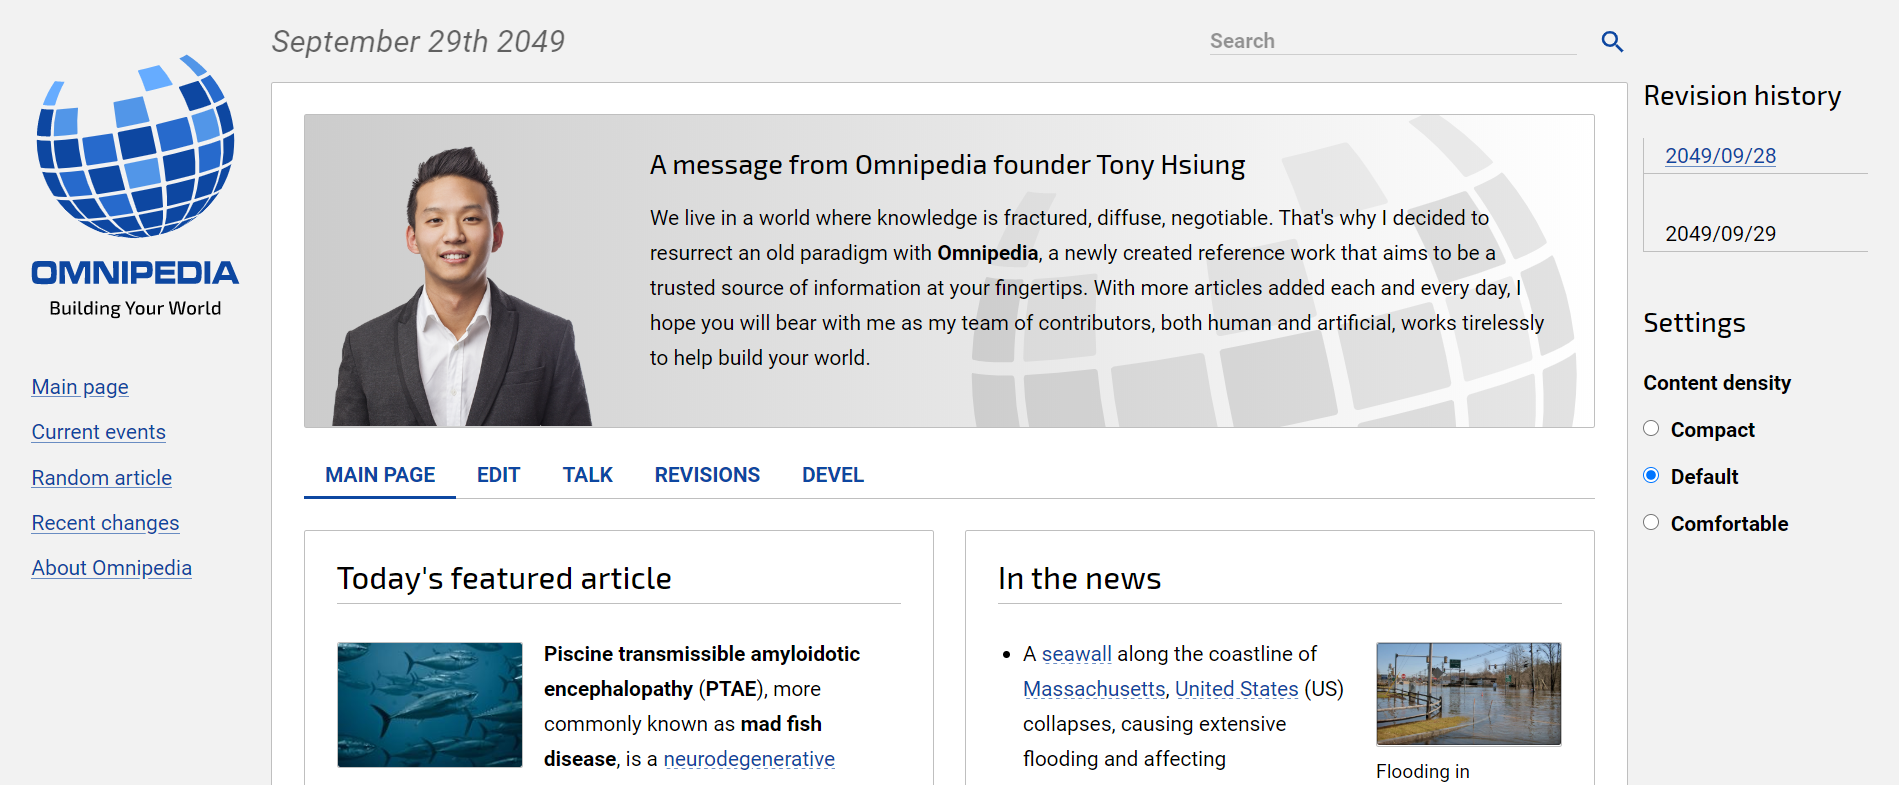Image resolution: width=1899 pixels, height=785 pixels.
Task: Click the Content density label
Action: (x=1717, y=383)
